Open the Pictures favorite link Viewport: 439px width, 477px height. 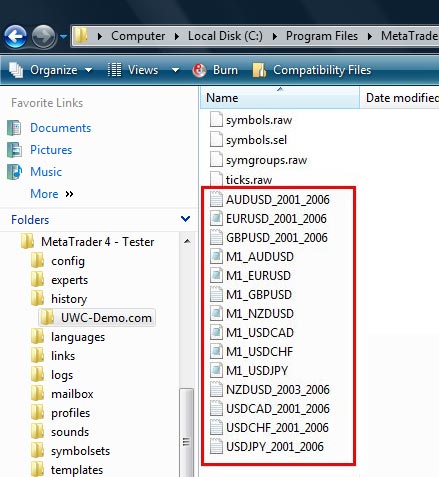51,150
